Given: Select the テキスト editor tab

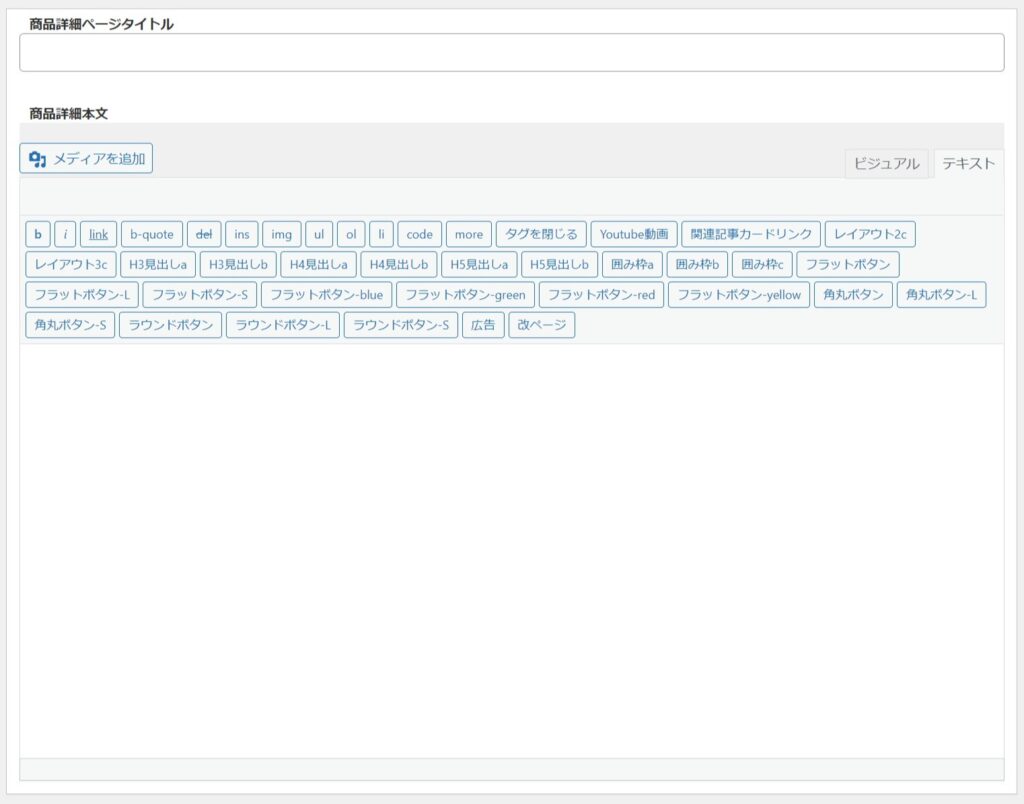Looking at the screenshot, I should pyautogui.click(x=968, y=164).
